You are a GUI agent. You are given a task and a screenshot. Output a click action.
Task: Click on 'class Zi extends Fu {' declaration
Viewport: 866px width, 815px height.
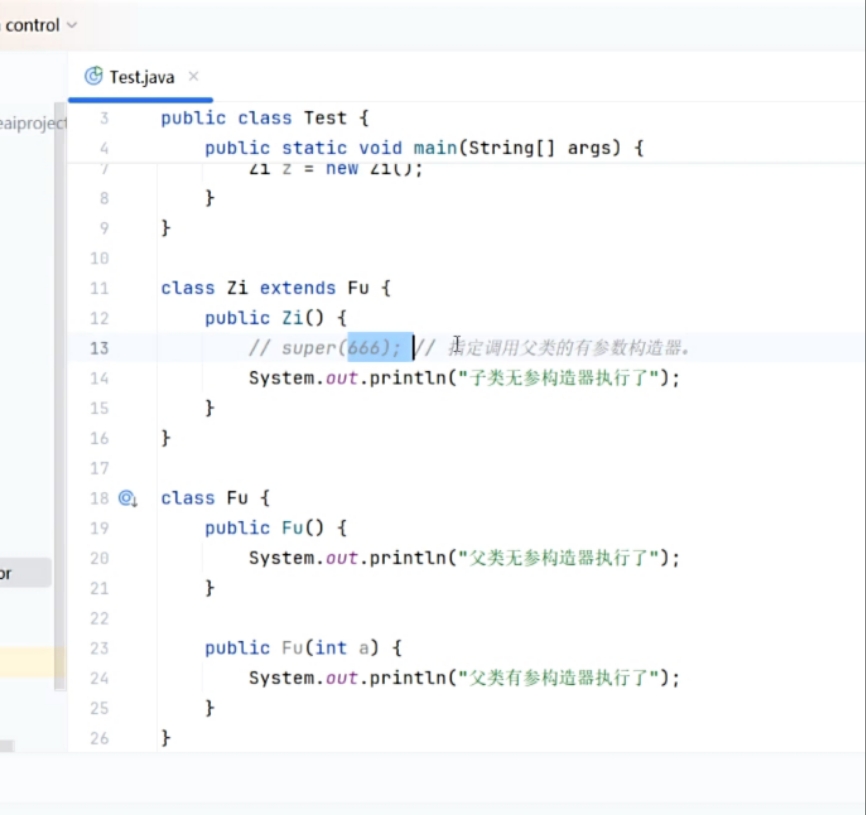(x=276, y=288)
